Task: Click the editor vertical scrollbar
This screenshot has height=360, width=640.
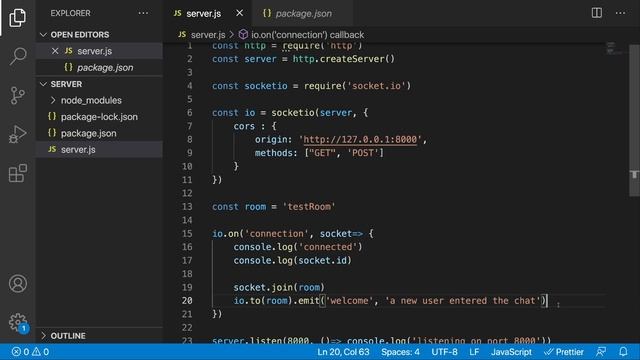Action: pyautogui.click(x=634, y=120)
